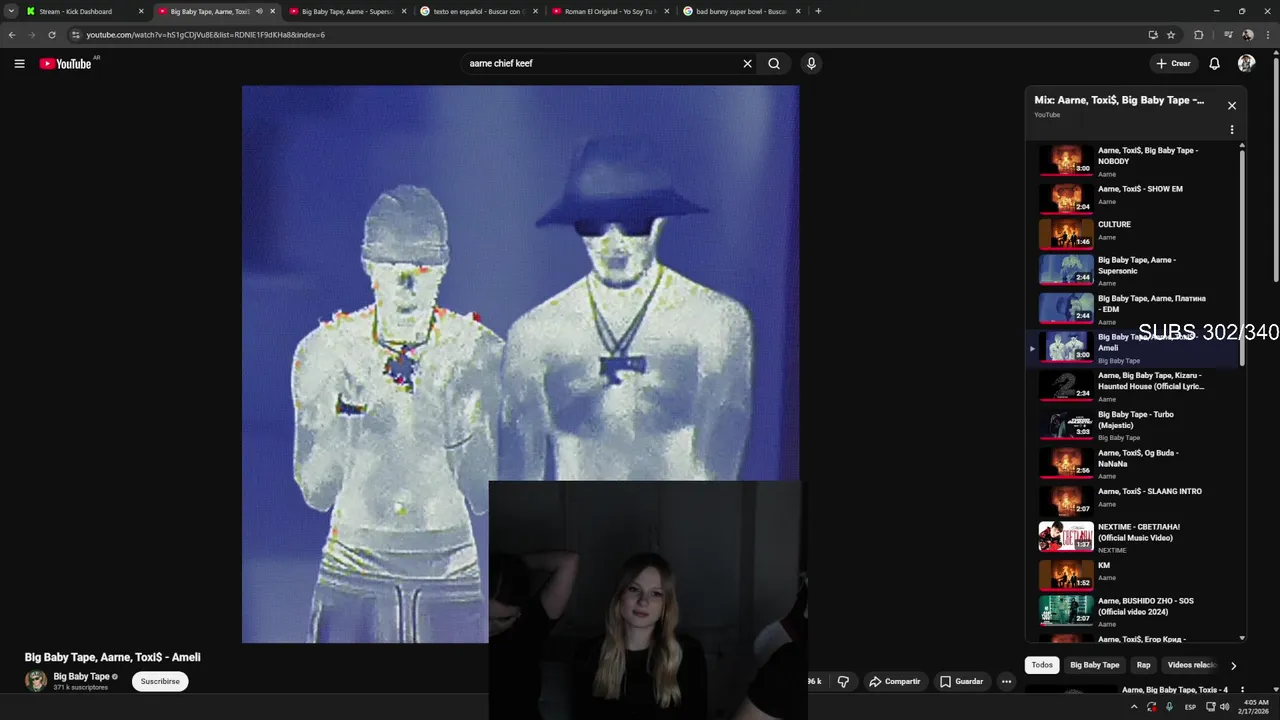Screen dimensions: 1280x720
Task: Switch to texto en español search tab
Action: [479, 12]
